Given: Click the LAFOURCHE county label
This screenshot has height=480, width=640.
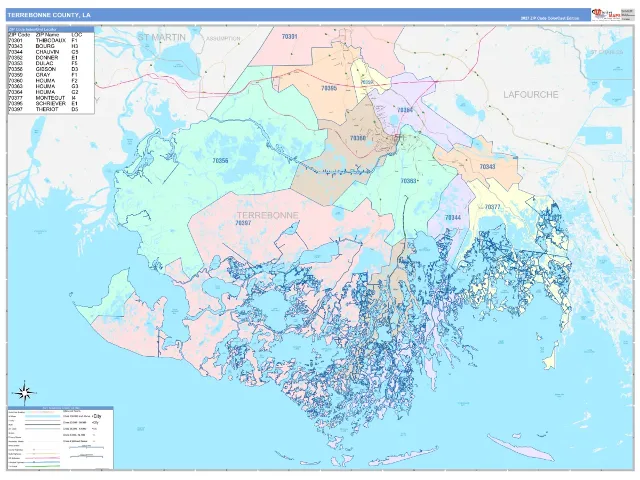Looking at the screenshot, I should point(531,95).
